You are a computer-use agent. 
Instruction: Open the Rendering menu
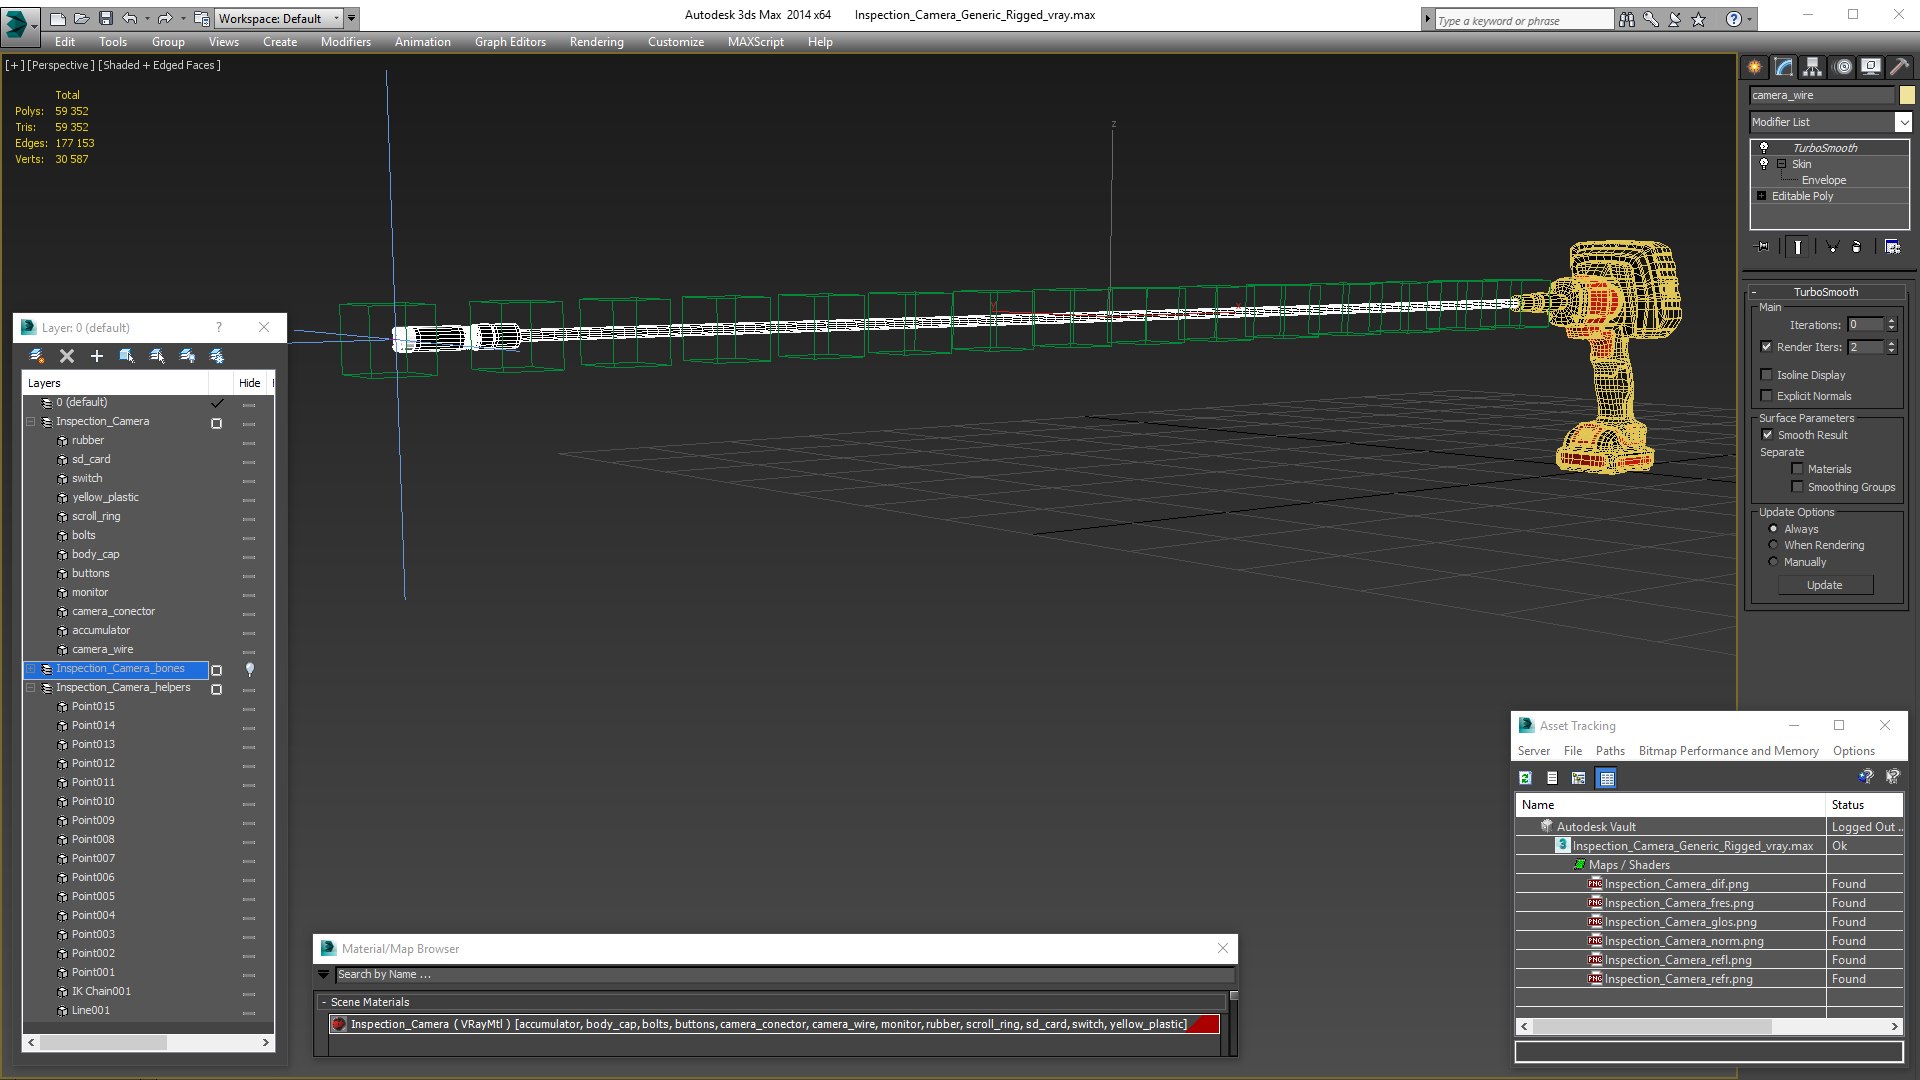[x=597, y=42]
